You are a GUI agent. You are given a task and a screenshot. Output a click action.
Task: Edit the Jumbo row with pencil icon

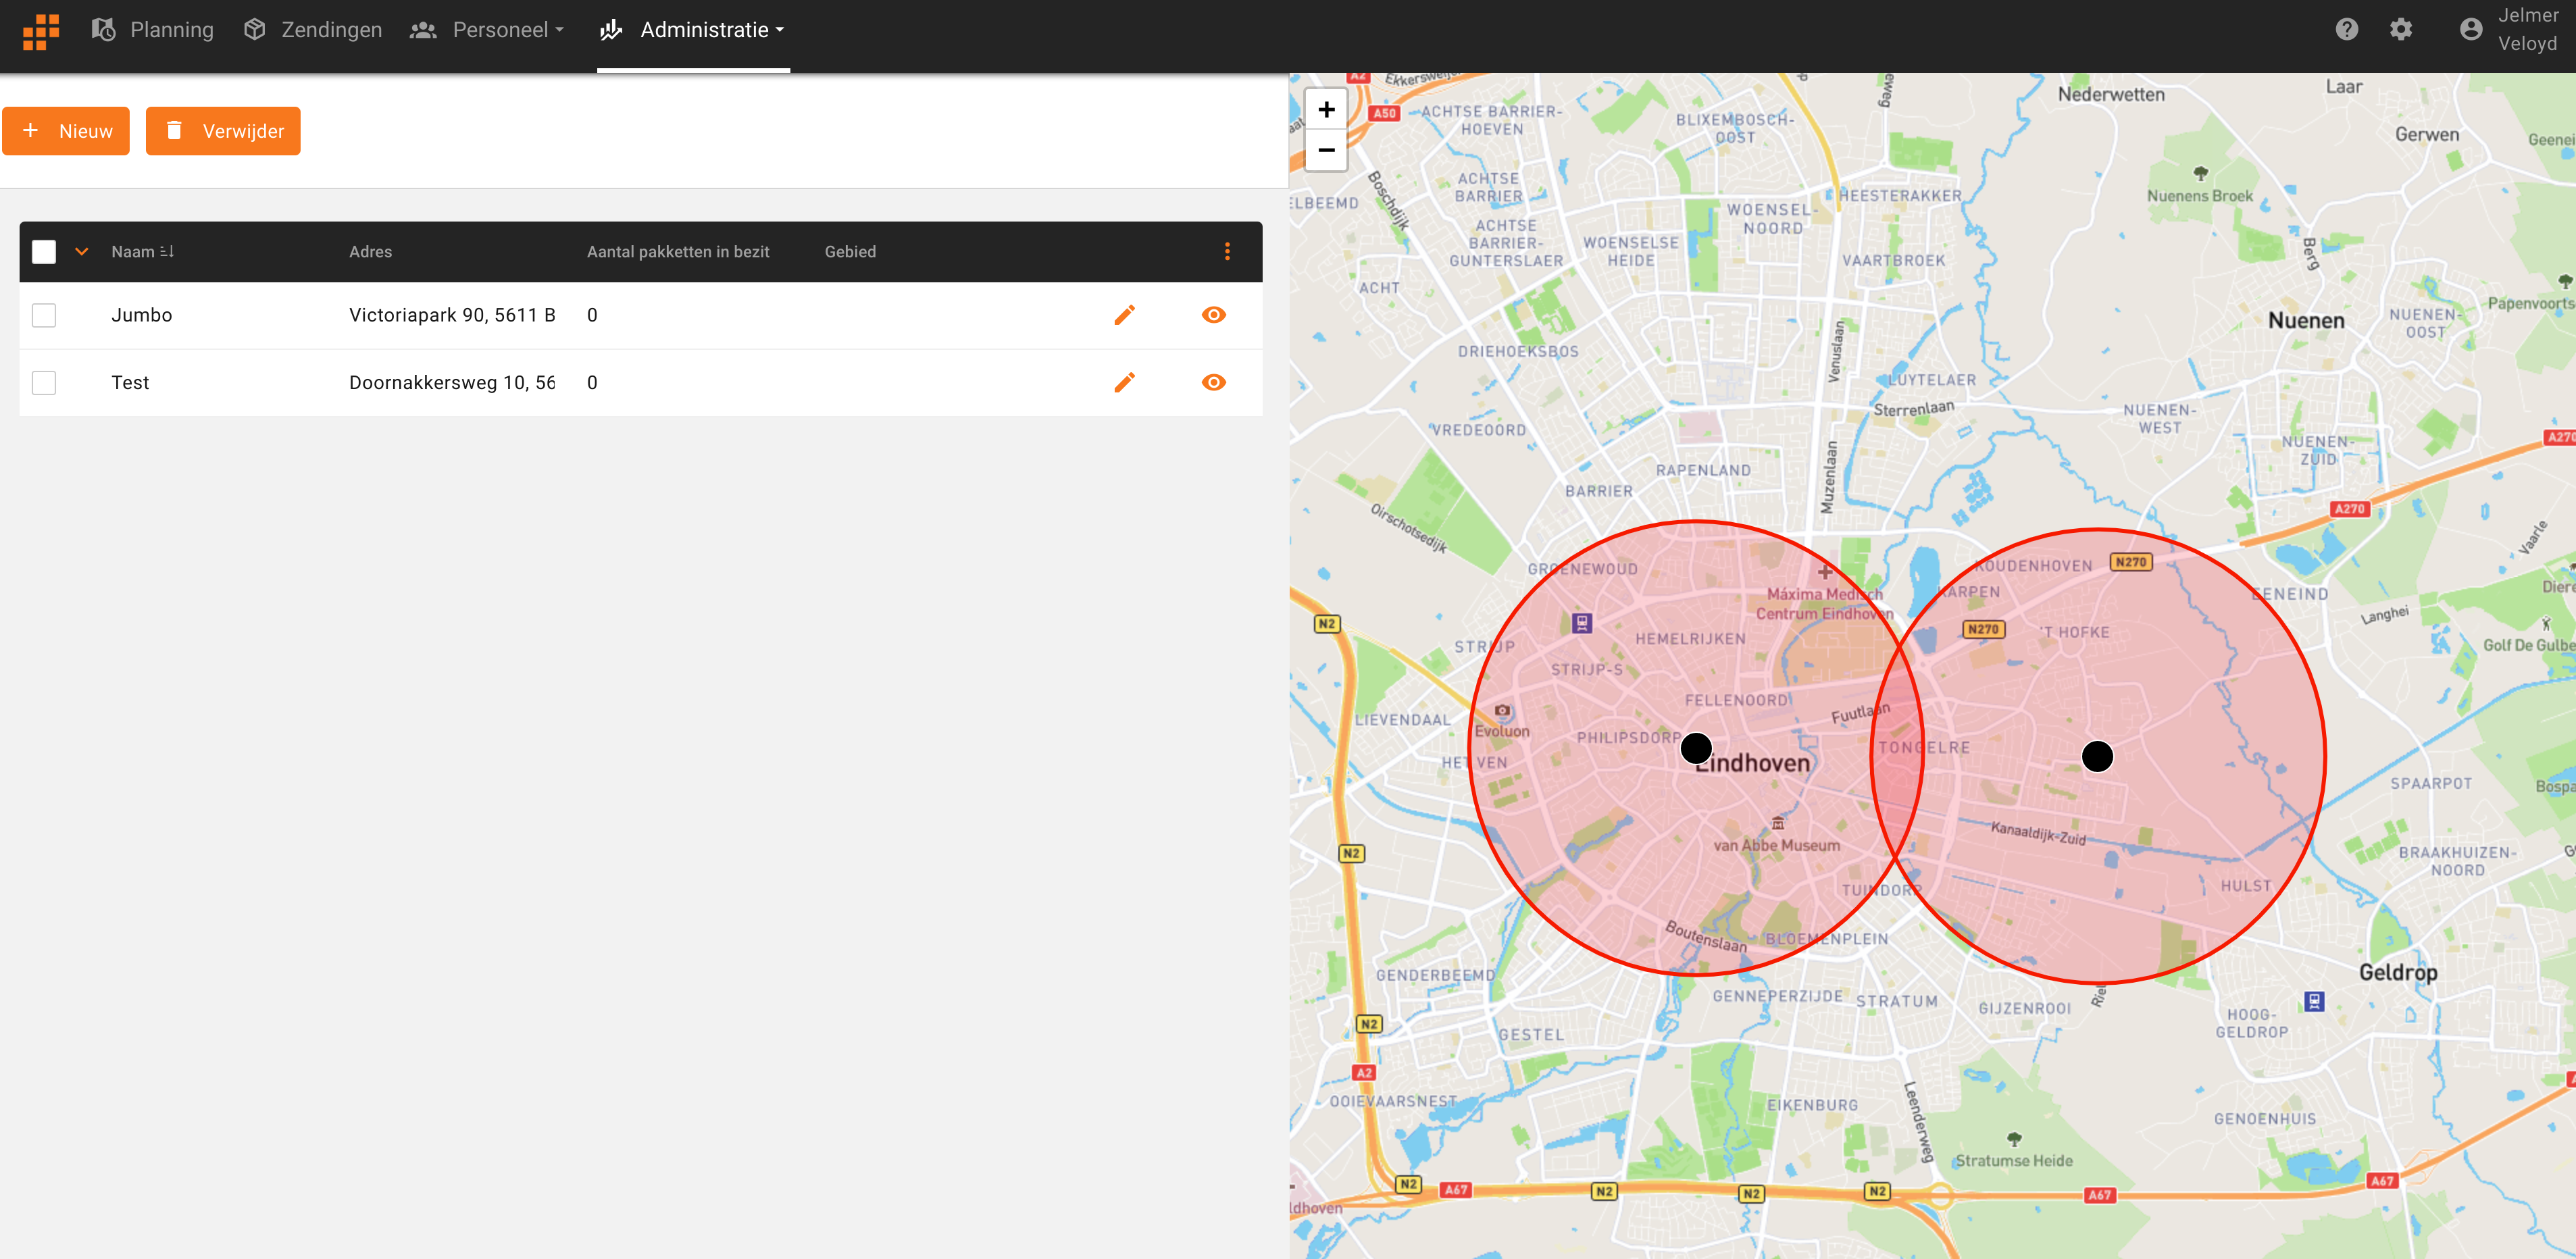tap(1124, 315)
